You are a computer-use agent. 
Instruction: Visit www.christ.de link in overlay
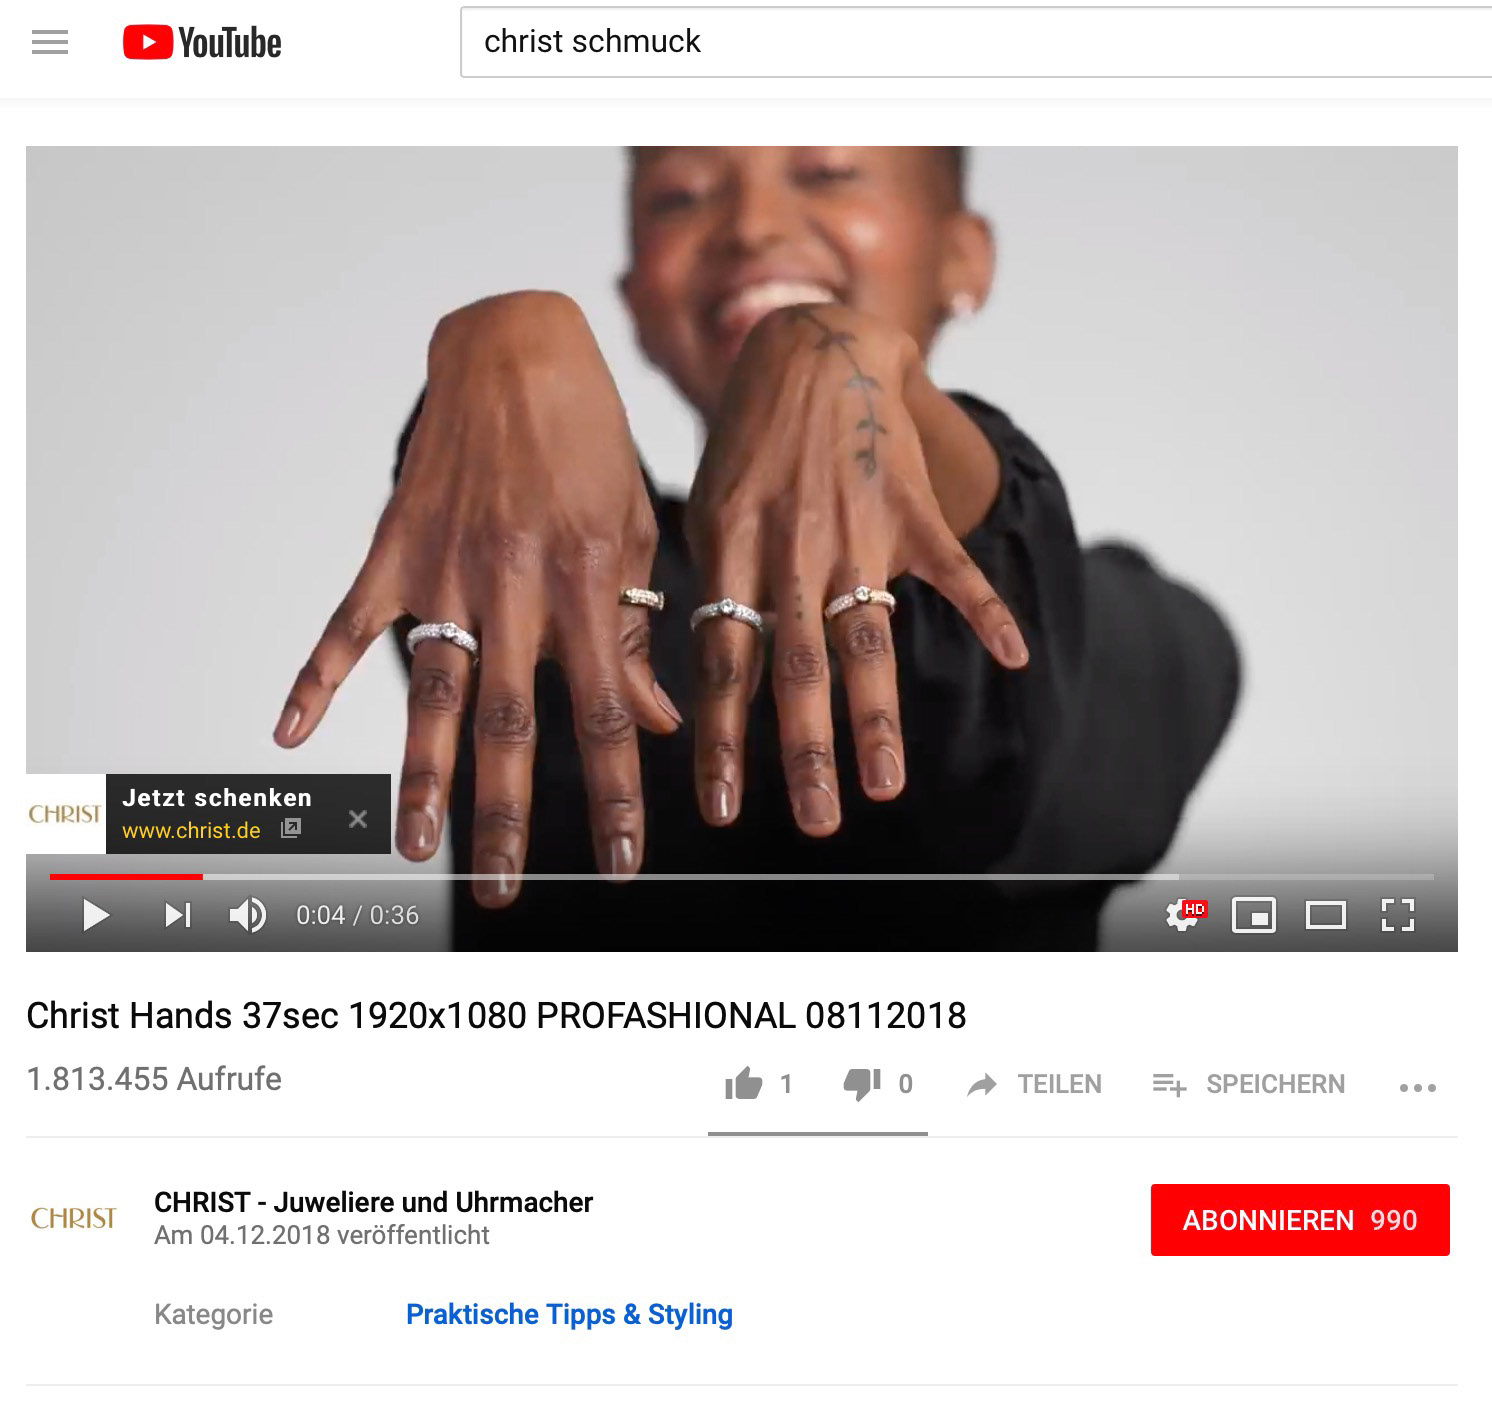[191, 831]
